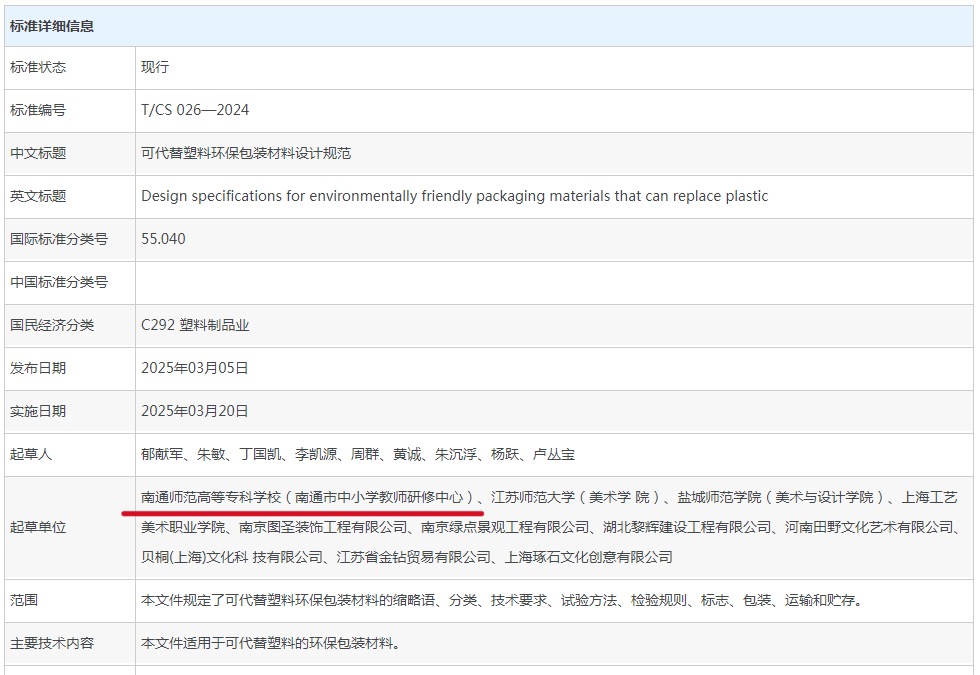The height and width of the screenshot is (675, 980).
Task: Click the Chinese title 可代替塑料环保包装材料设计规范
Action: pyautogui.click(x=246, y=153)
